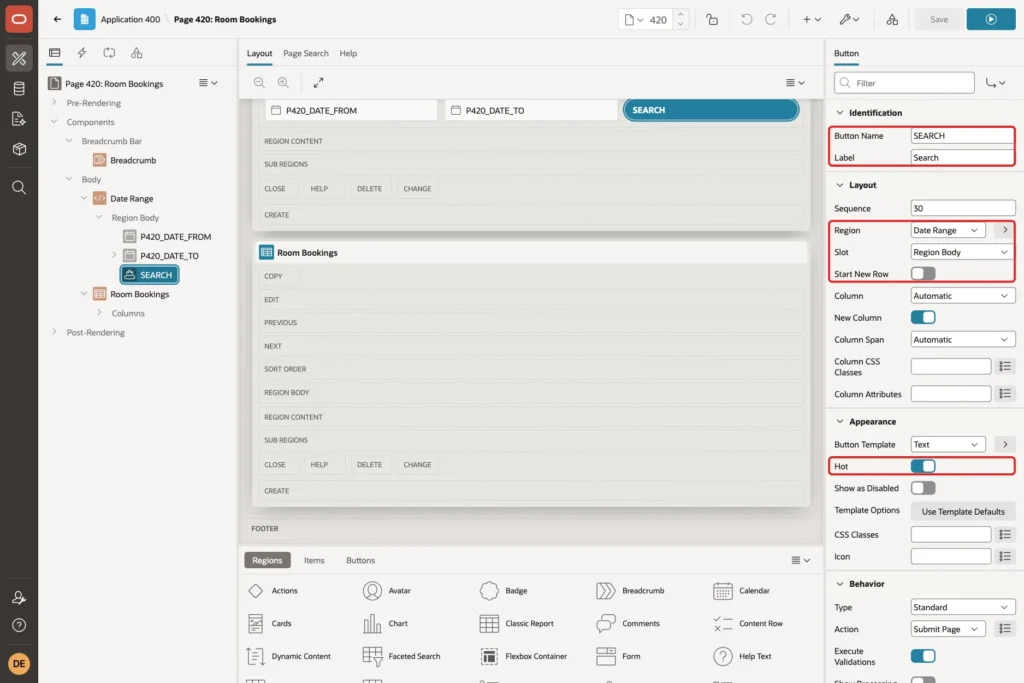Open App Builder from the sidebar
1024x683 pixels.
point(19,58)
